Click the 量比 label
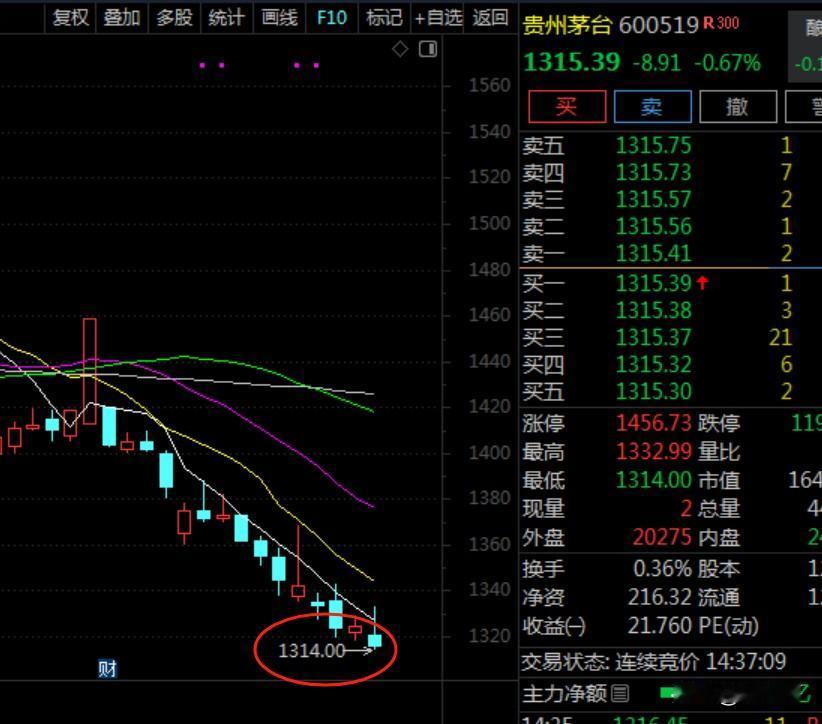 click(x=719, y=451)
